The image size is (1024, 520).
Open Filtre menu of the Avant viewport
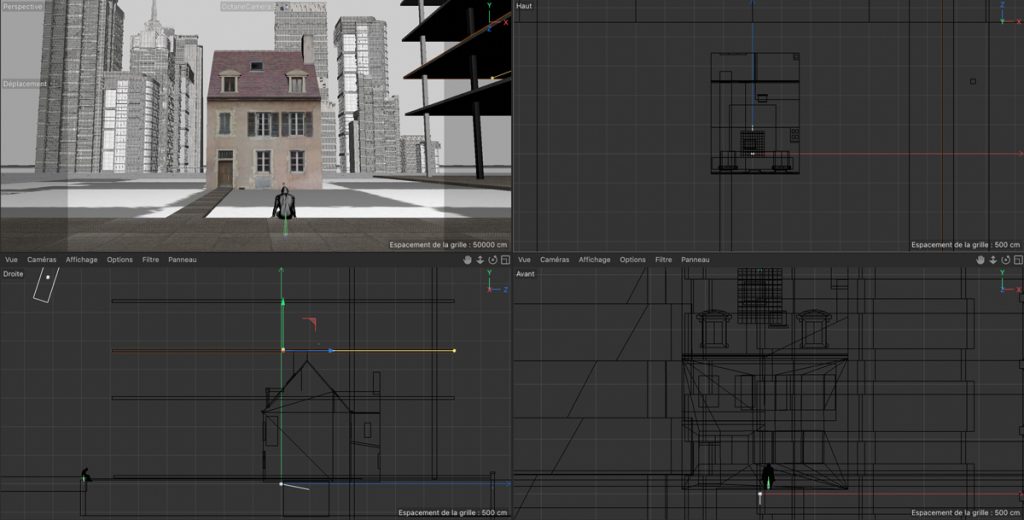click(x=664, y=260)
